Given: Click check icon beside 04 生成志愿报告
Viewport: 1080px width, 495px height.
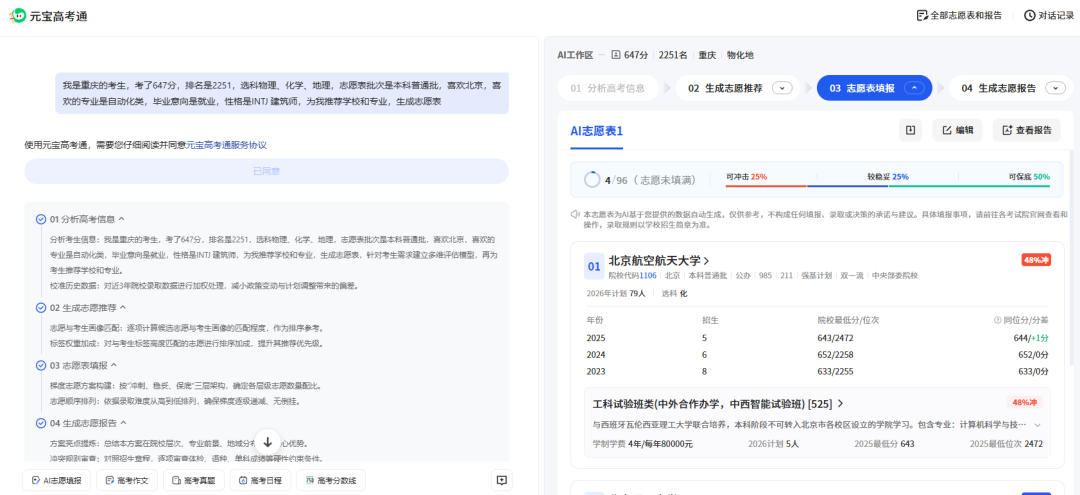Looking at the screenshot, I should (x=41, y=423).
